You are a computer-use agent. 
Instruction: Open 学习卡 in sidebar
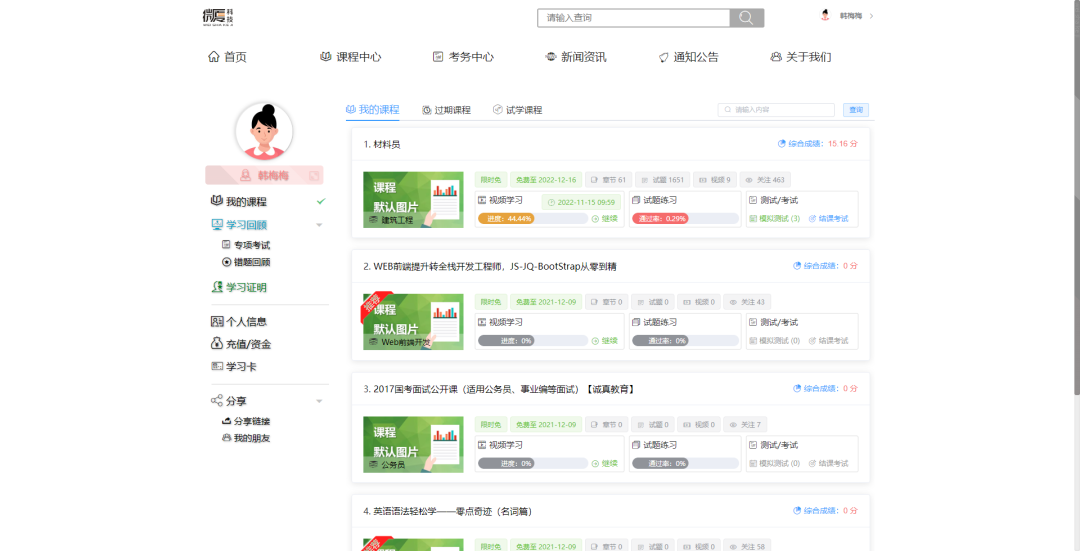(233, 367)
